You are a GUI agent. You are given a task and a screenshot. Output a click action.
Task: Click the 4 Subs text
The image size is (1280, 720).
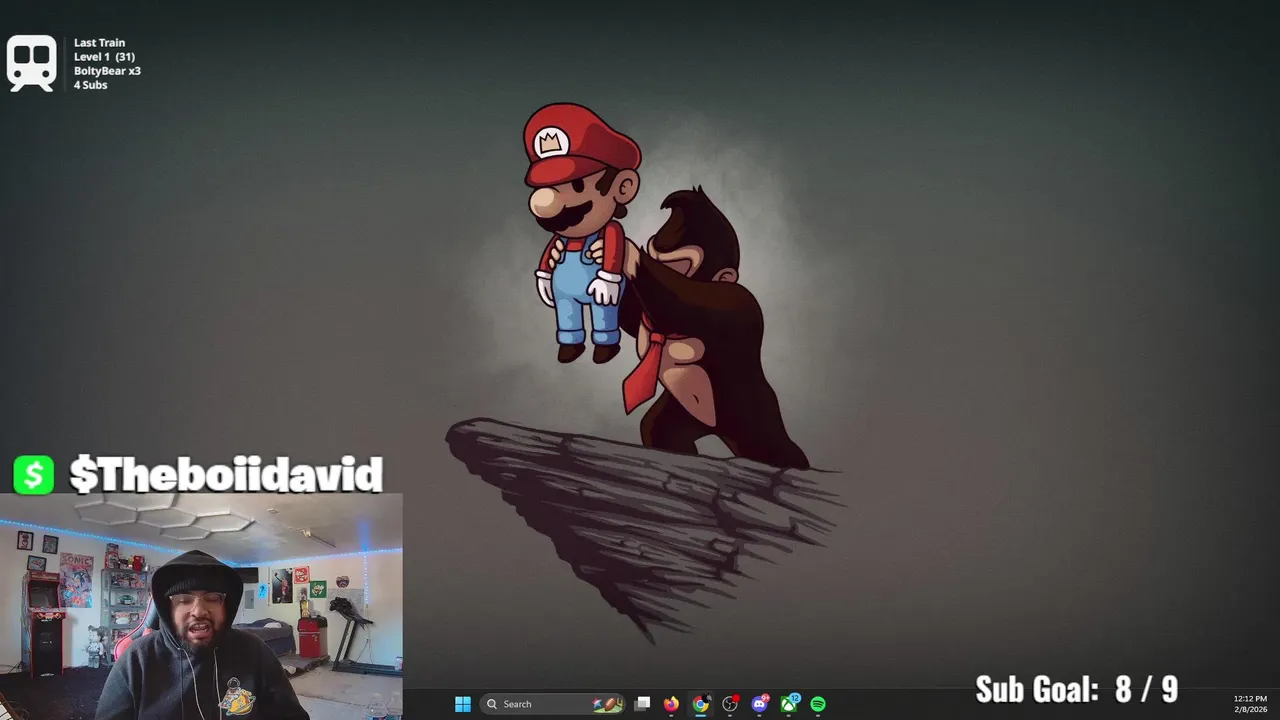pos(90,85)
